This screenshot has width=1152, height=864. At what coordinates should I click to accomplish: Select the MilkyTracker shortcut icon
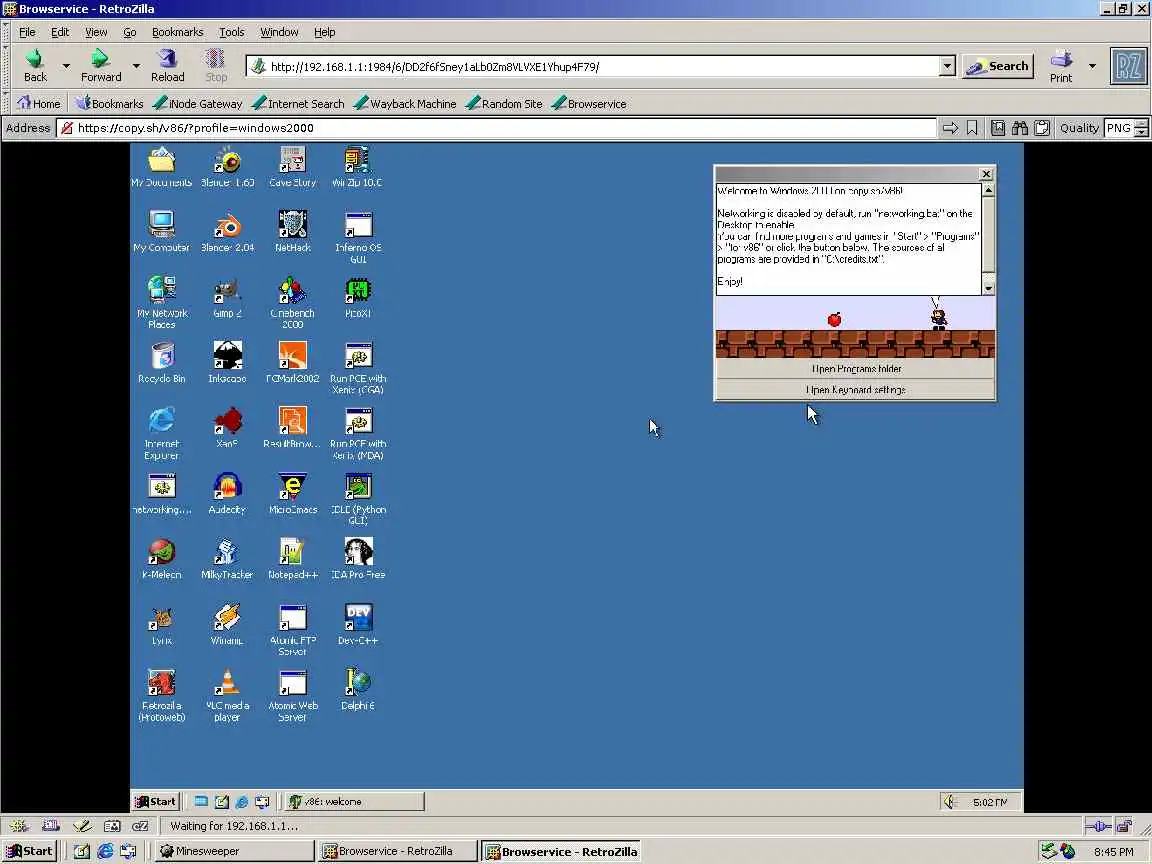coord(227,558)
